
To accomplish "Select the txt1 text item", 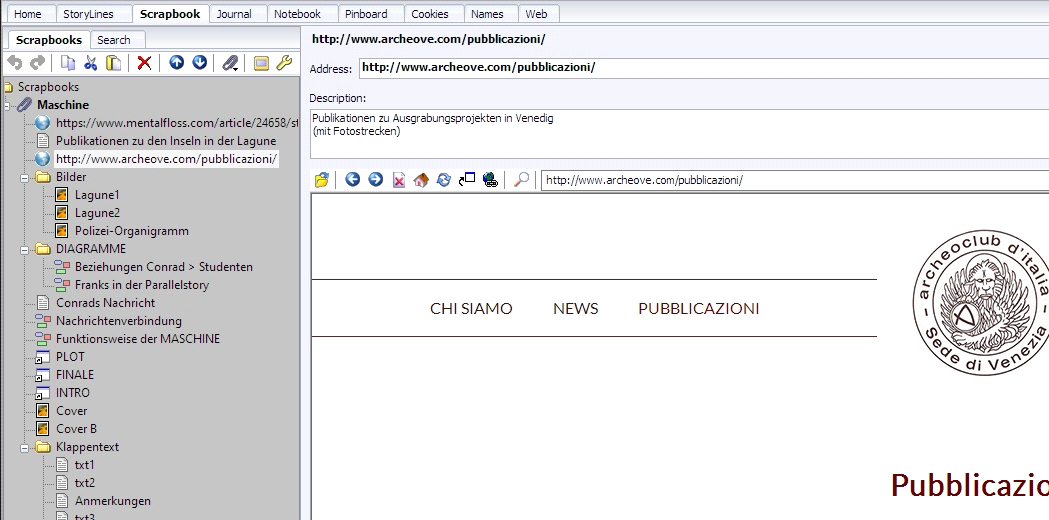I will tap(84, 465).
